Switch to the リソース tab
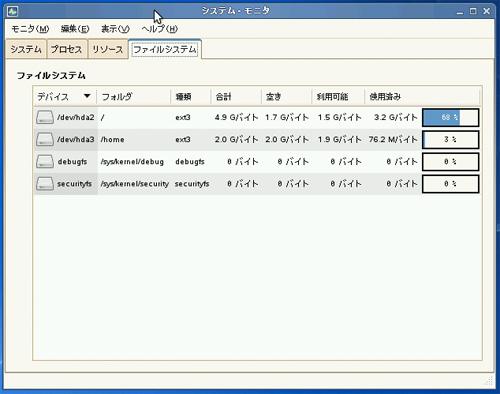500x394 pixels. pyautogui.click(x=108, y=49)
